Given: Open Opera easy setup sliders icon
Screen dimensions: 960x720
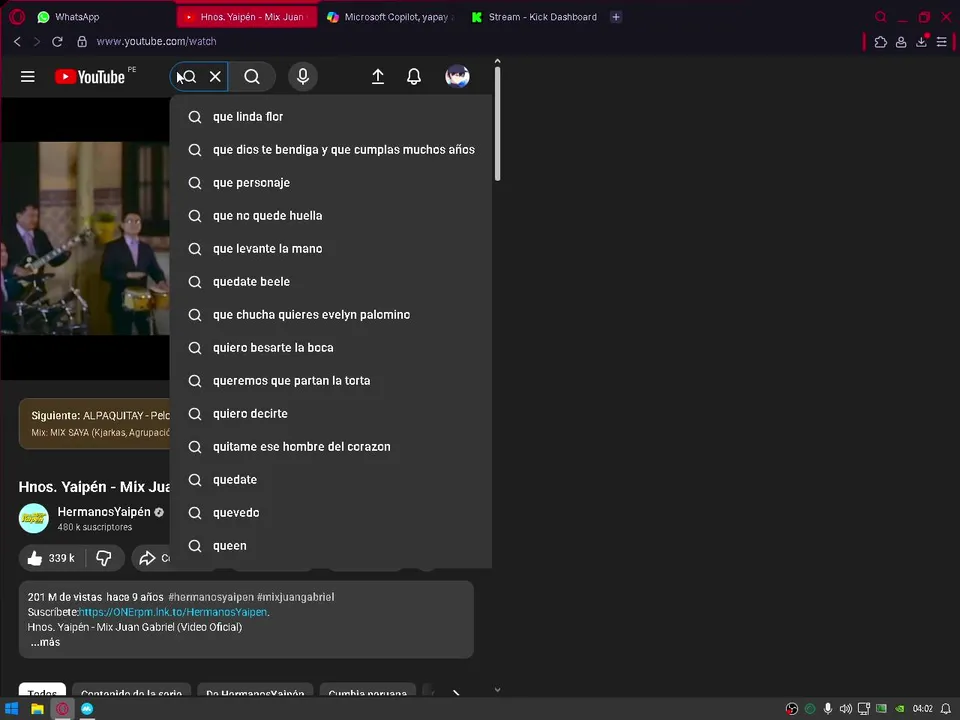Looking at the screenshot, I should click(x=942, y=42).
